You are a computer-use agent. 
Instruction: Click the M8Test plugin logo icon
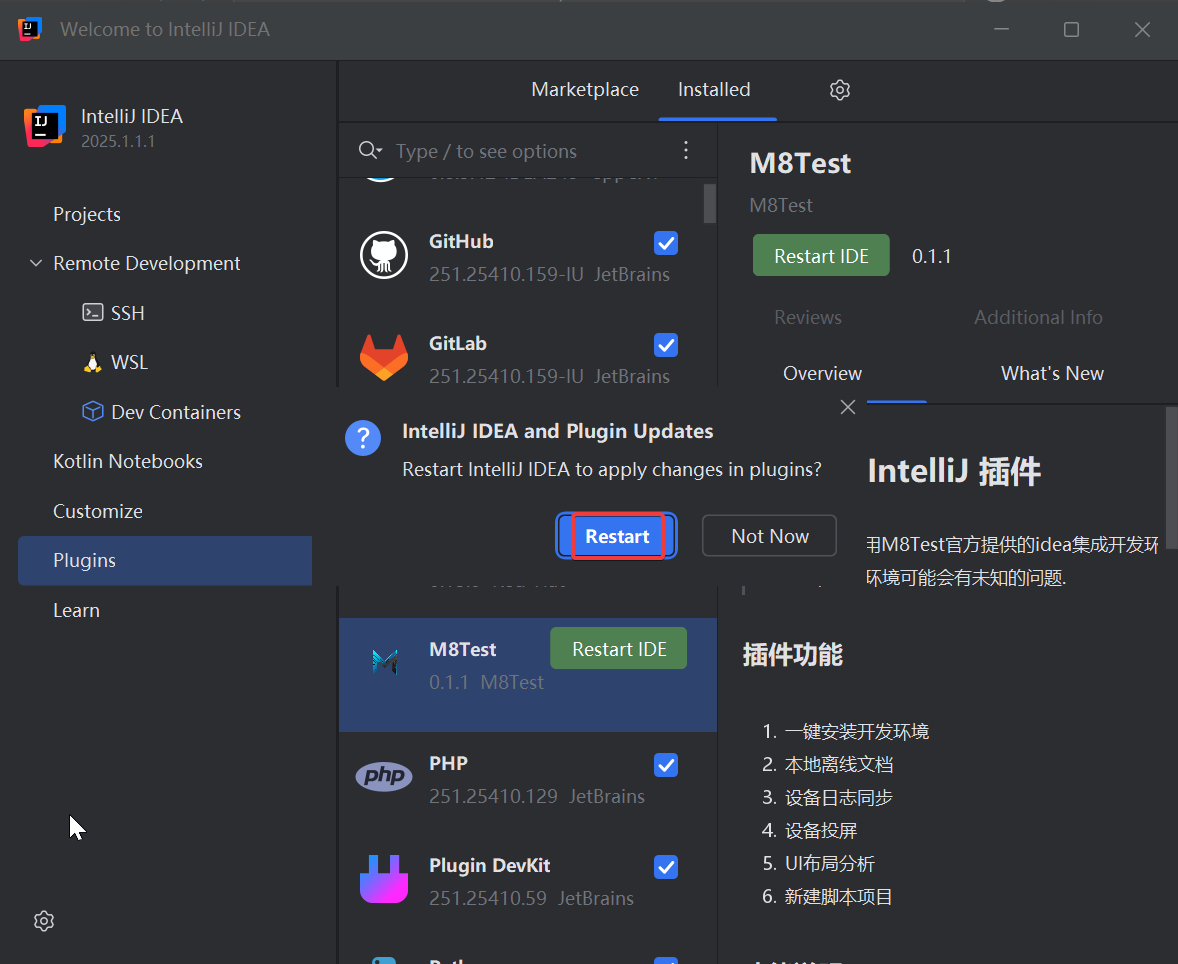pos(385,662)
